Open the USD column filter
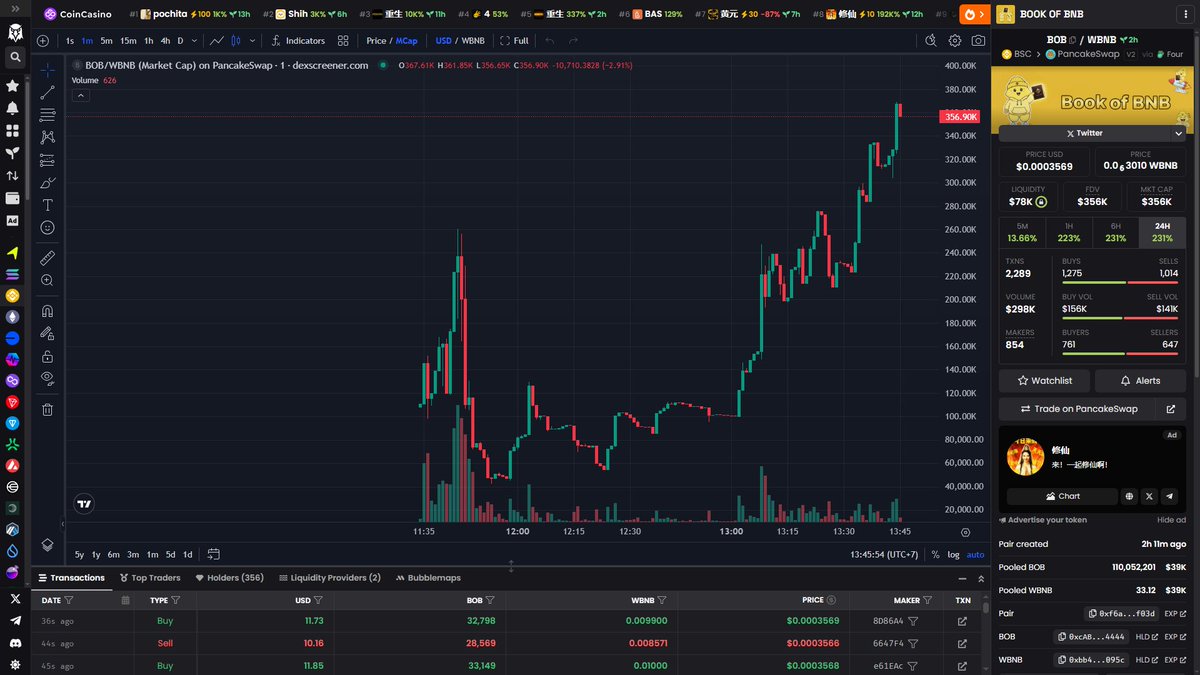This screenshot has width=1200, height=675. [318, 600]
